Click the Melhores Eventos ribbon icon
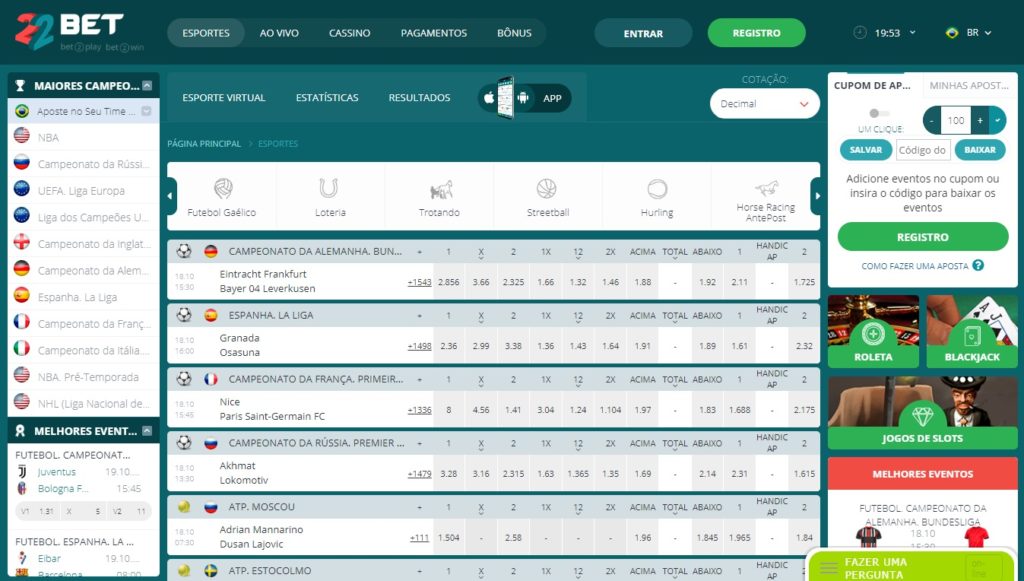1024x581 pixels. [20, 431]
